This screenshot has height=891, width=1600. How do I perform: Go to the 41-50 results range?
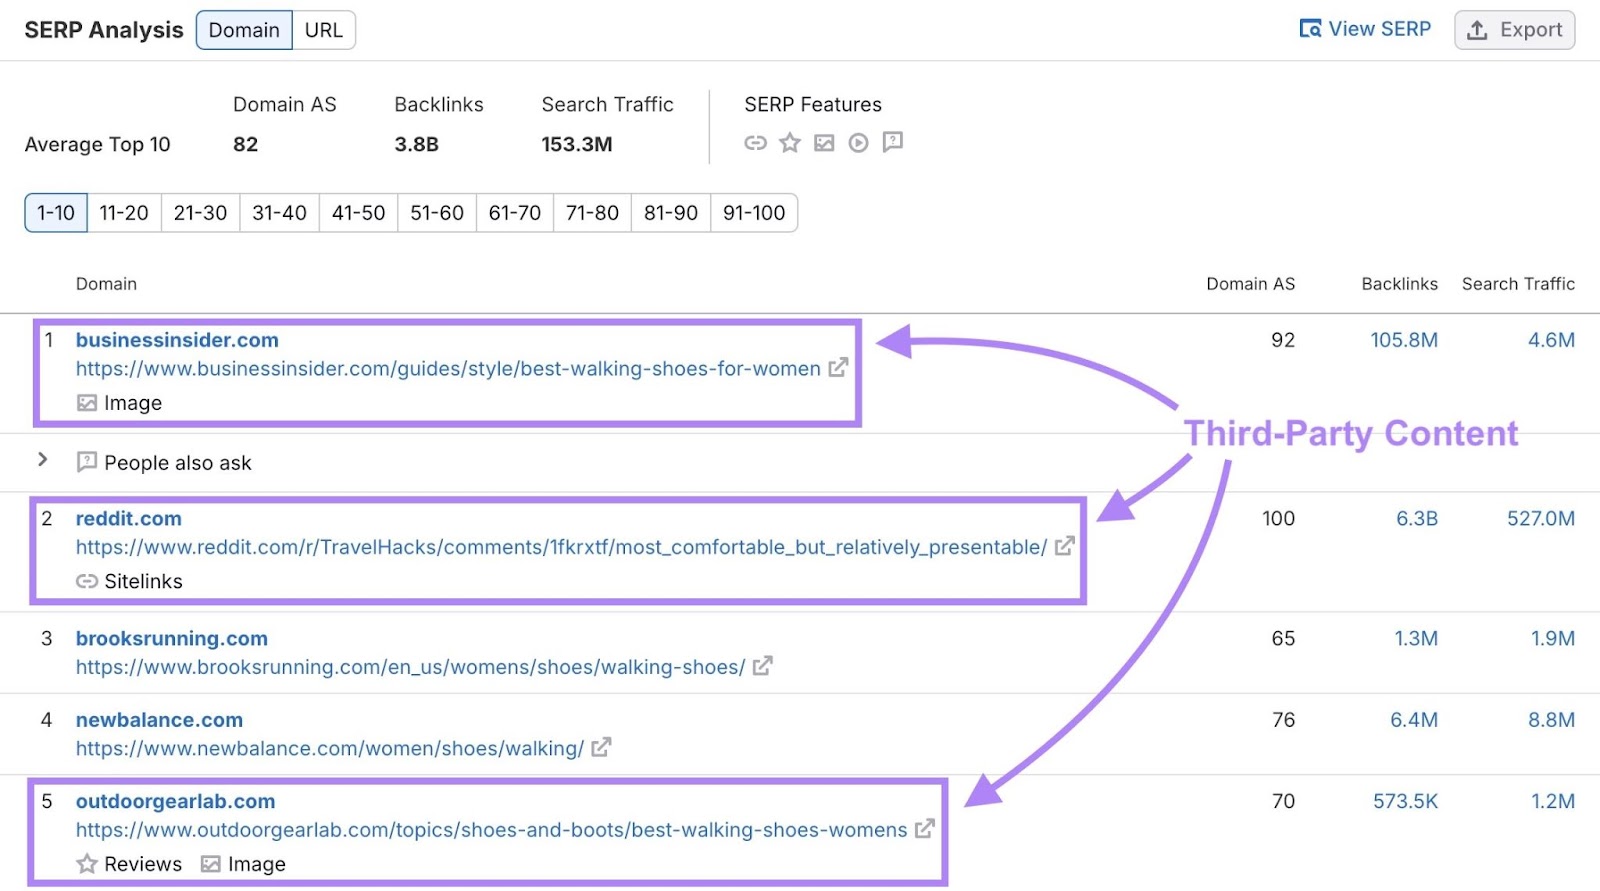tap(358, 213)
